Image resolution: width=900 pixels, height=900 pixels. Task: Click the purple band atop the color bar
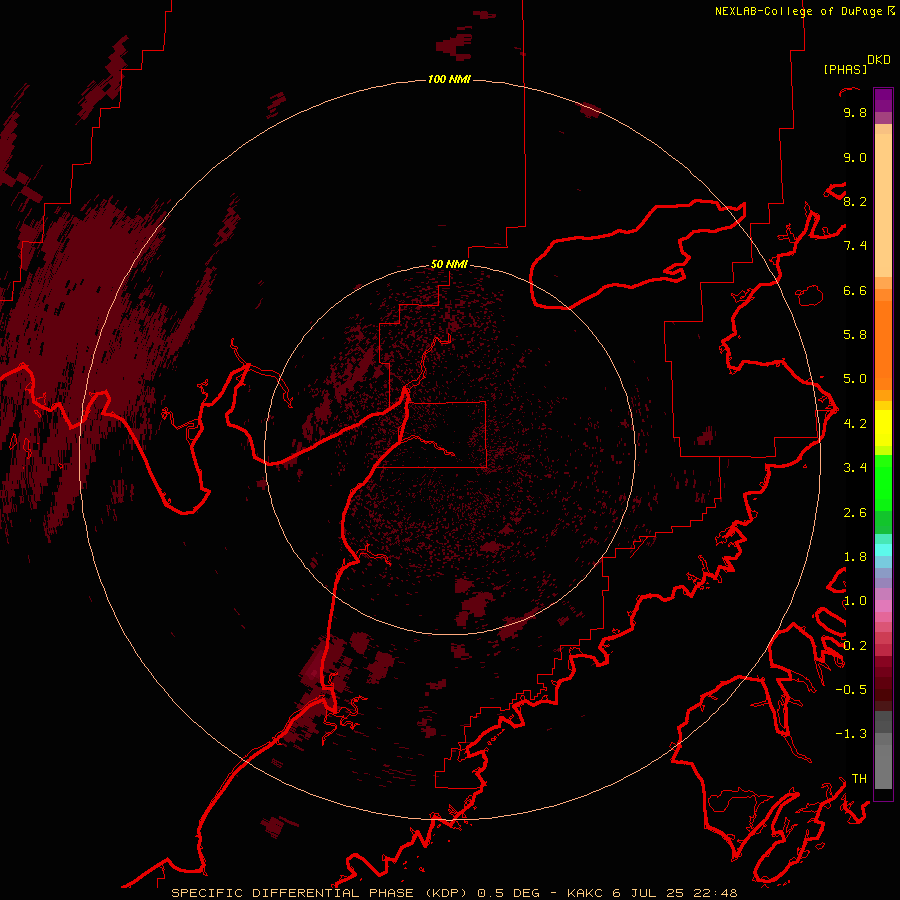pos(883,100)
